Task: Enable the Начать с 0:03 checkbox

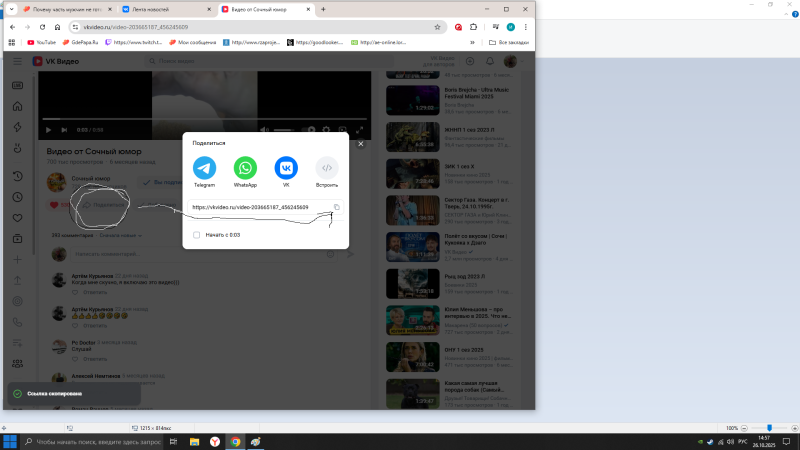Action: point(197,235)
